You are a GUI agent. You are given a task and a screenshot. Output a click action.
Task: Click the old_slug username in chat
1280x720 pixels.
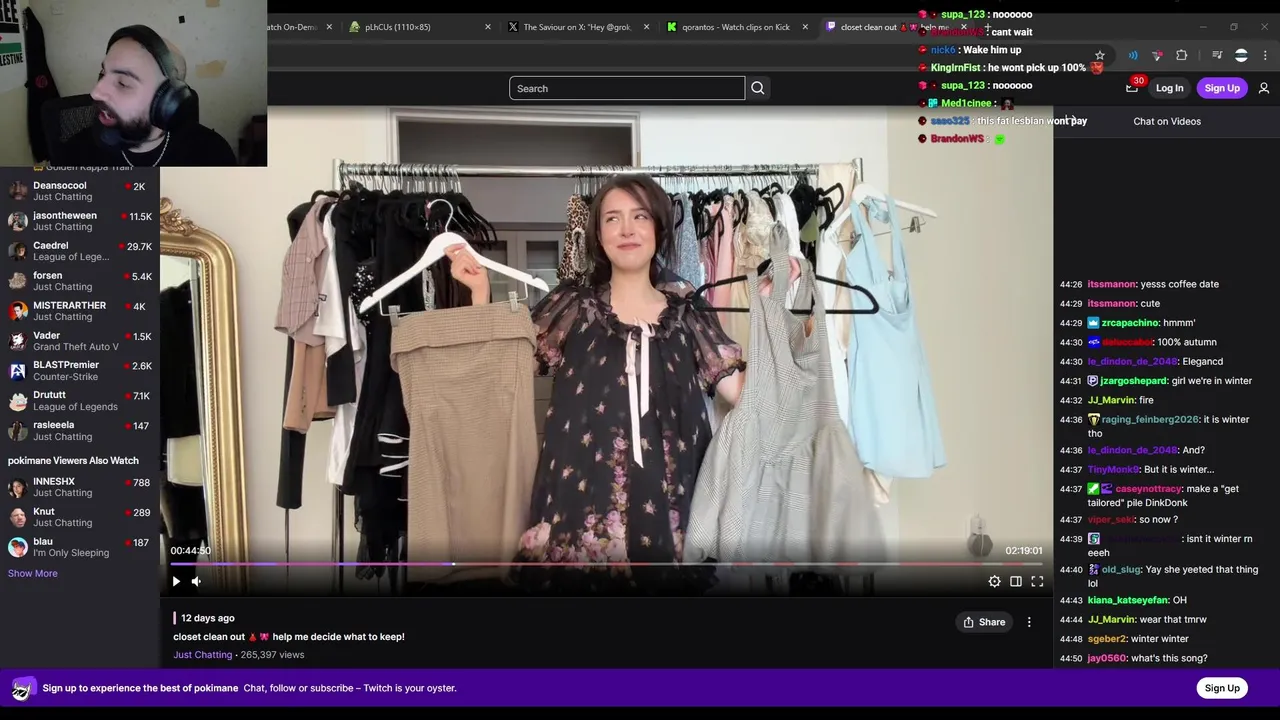point(1121,570)
